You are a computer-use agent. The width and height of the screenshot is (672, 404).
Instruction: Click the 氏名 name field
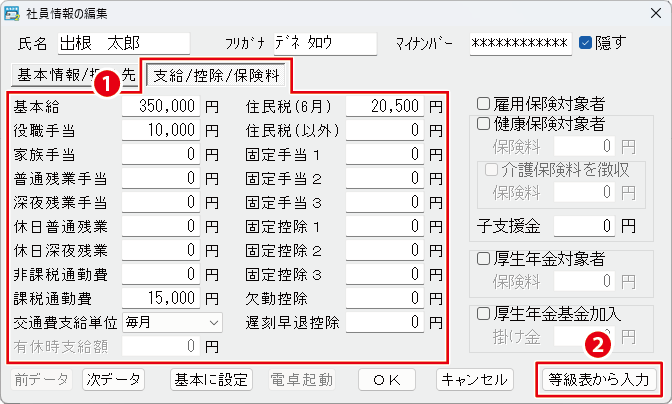tap(122, 43)
